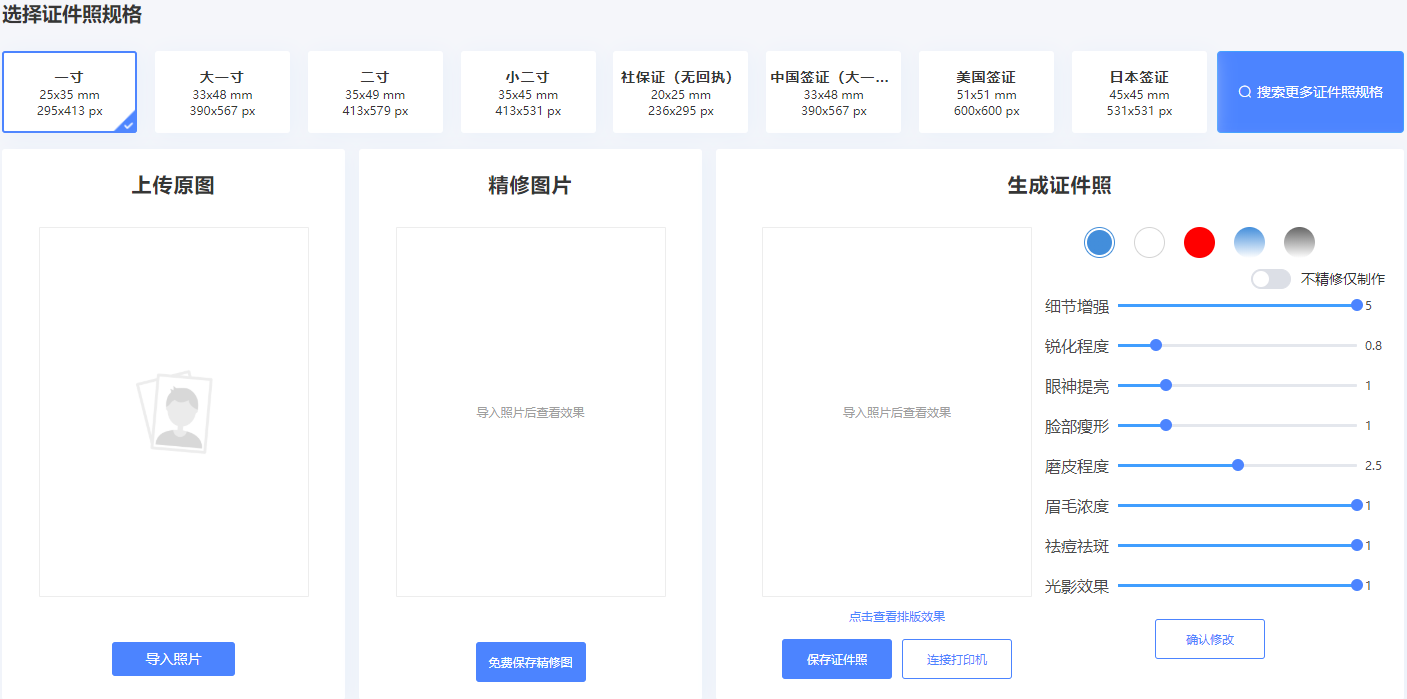Screen dimensions: 1407x699
Task: Open 点击查看排版效果 link
Action: [896, 616]
